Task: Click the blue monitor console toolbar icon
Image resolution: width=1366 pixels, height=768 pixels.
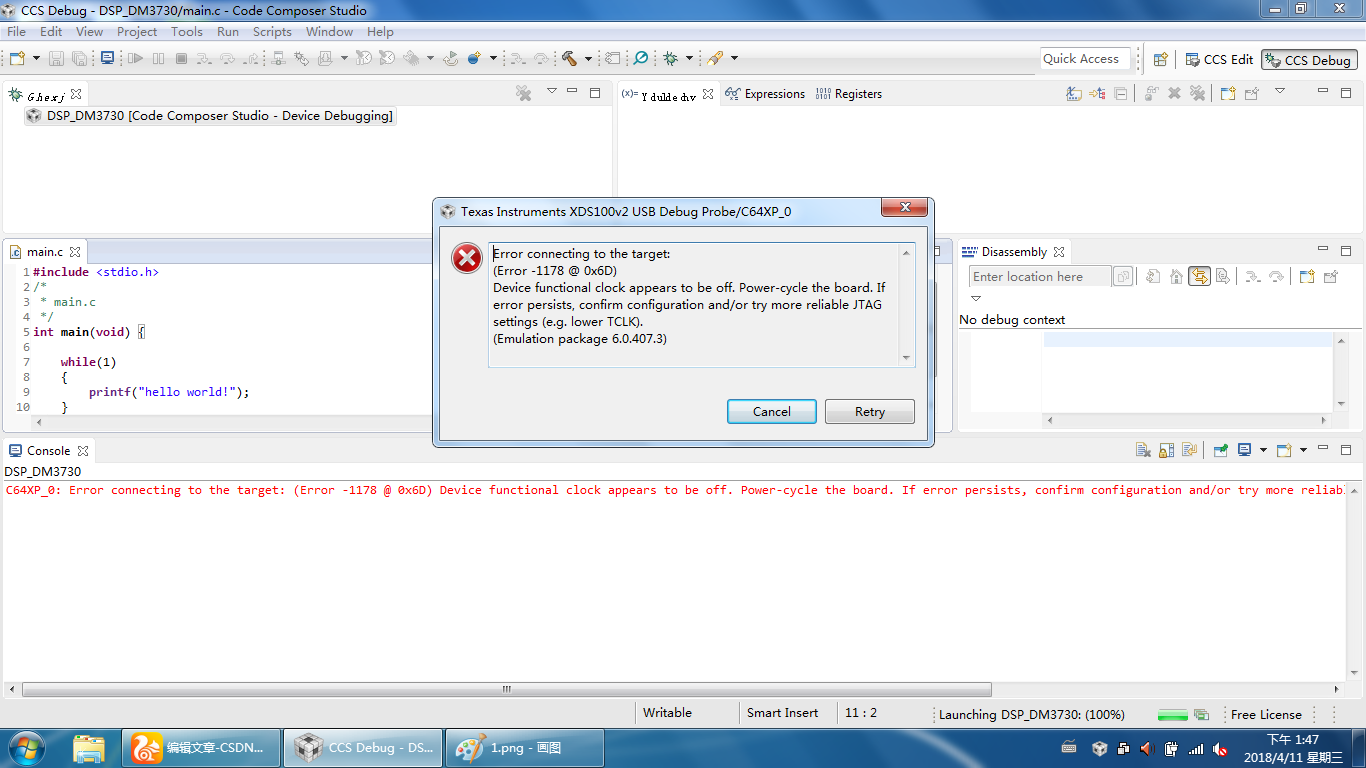Action: (108, 58)
